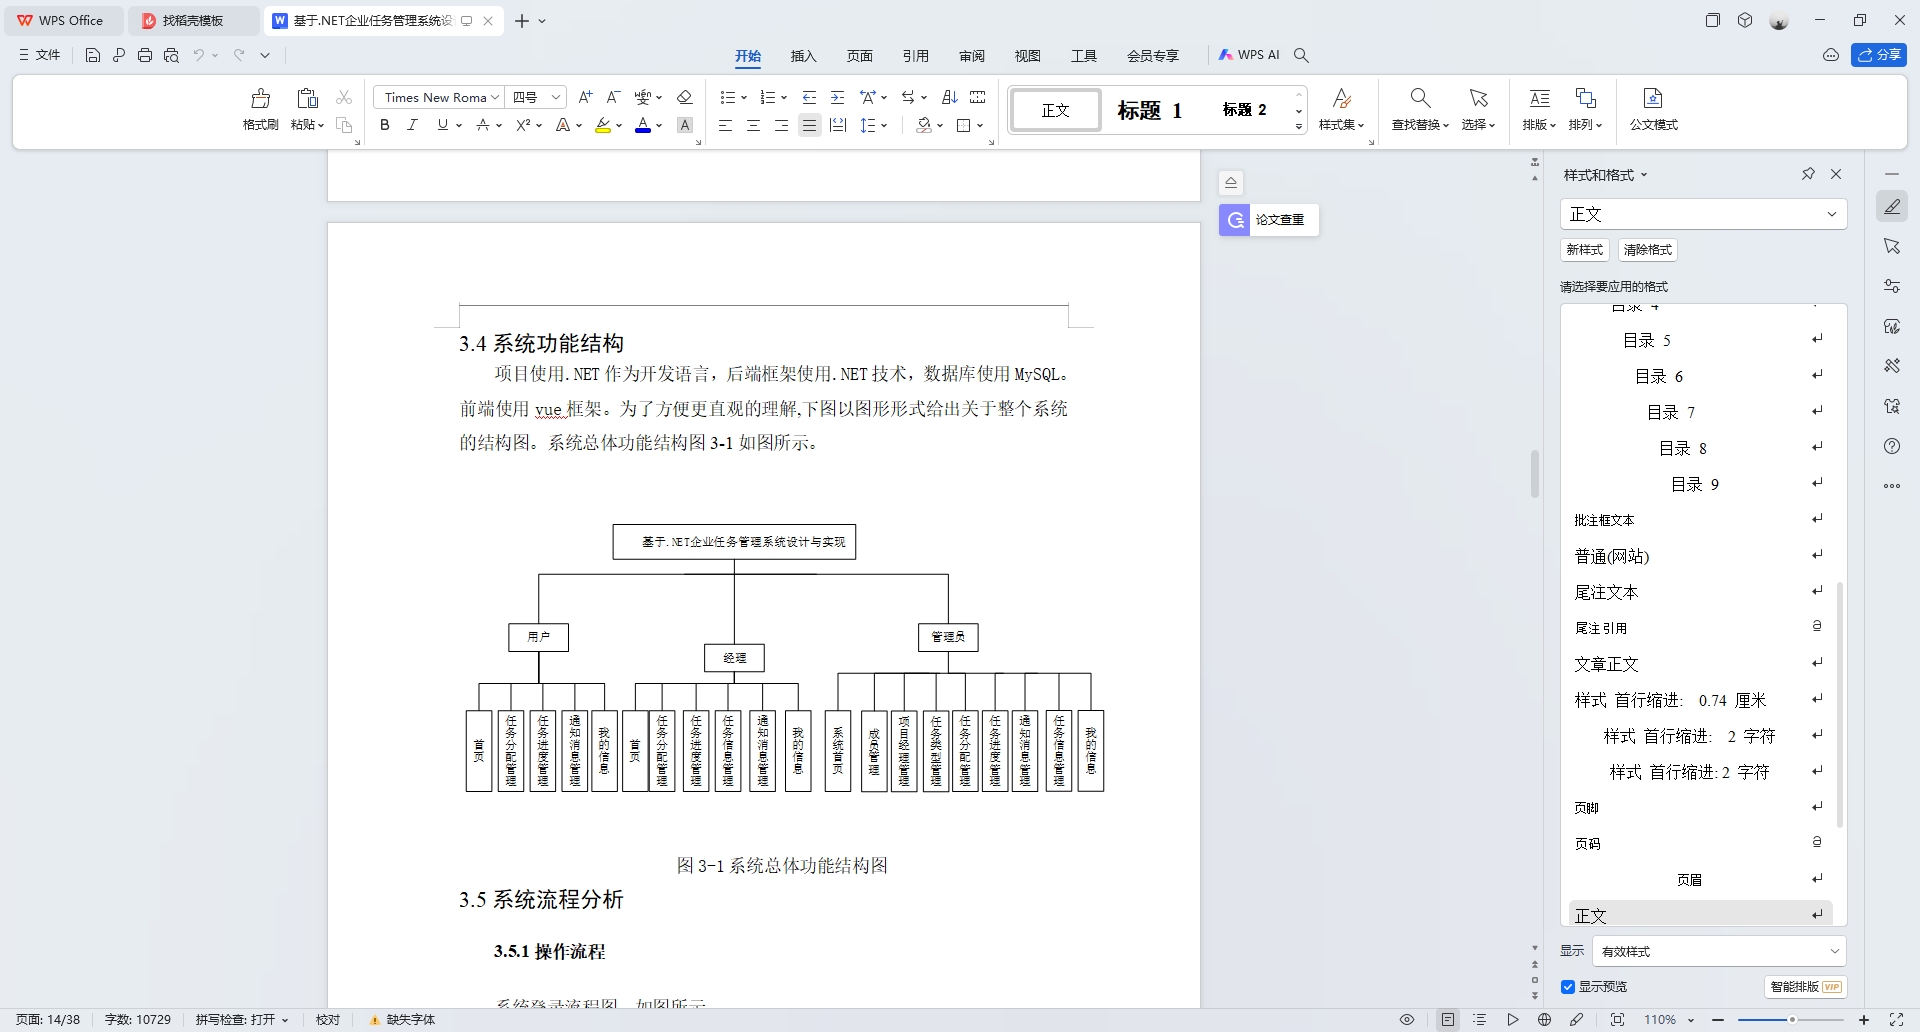1920x1032 pixels.
Task: Open Find and Replace magnifier icon
Action: [x=1420, y=109]
